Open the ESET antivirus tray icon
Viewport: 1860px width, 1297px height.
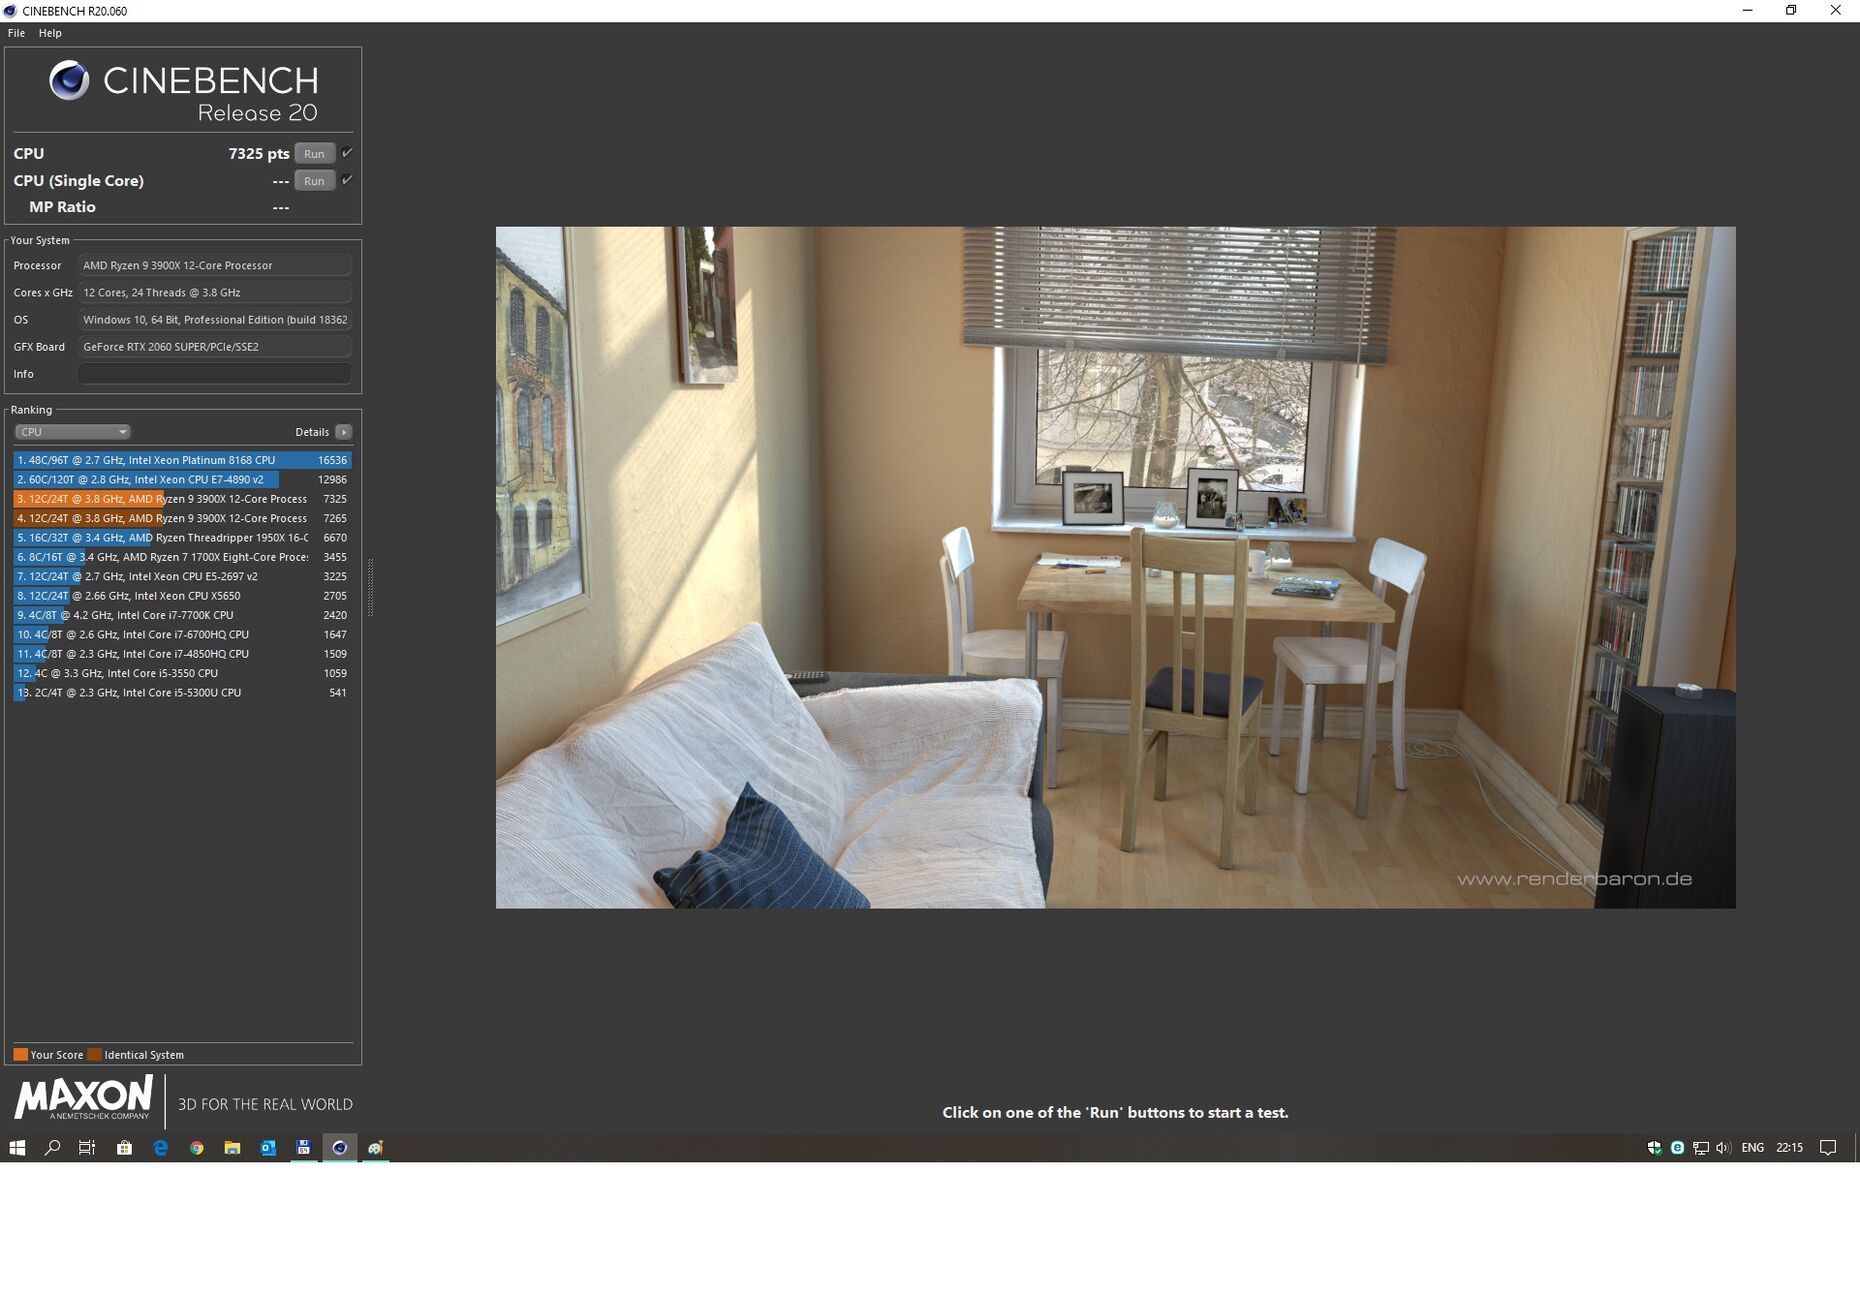[1677, 1147]
